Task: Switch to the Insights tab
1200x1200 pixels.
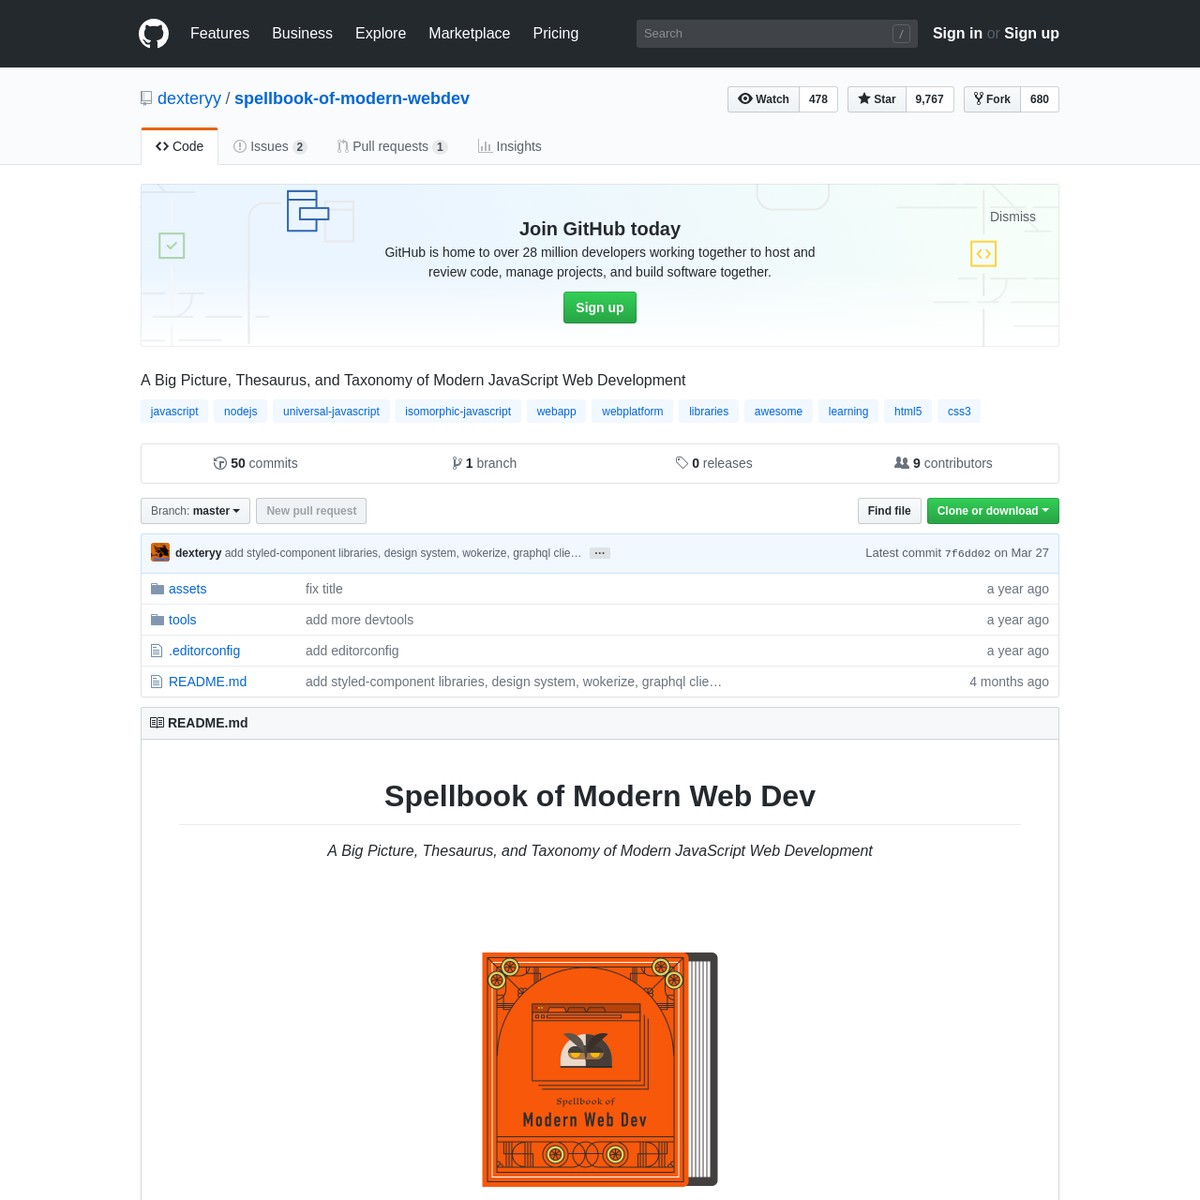Action: click(510, 146)
